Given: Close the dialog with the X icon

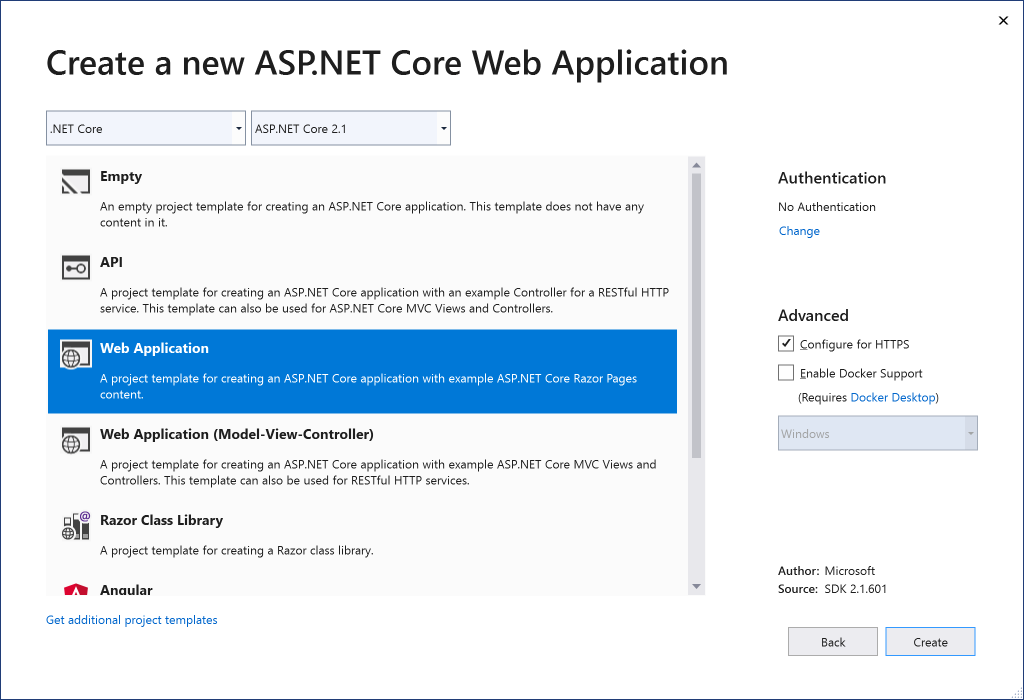Looking at the screenshot, I should pyautogui.click(x=1003, y=21).
